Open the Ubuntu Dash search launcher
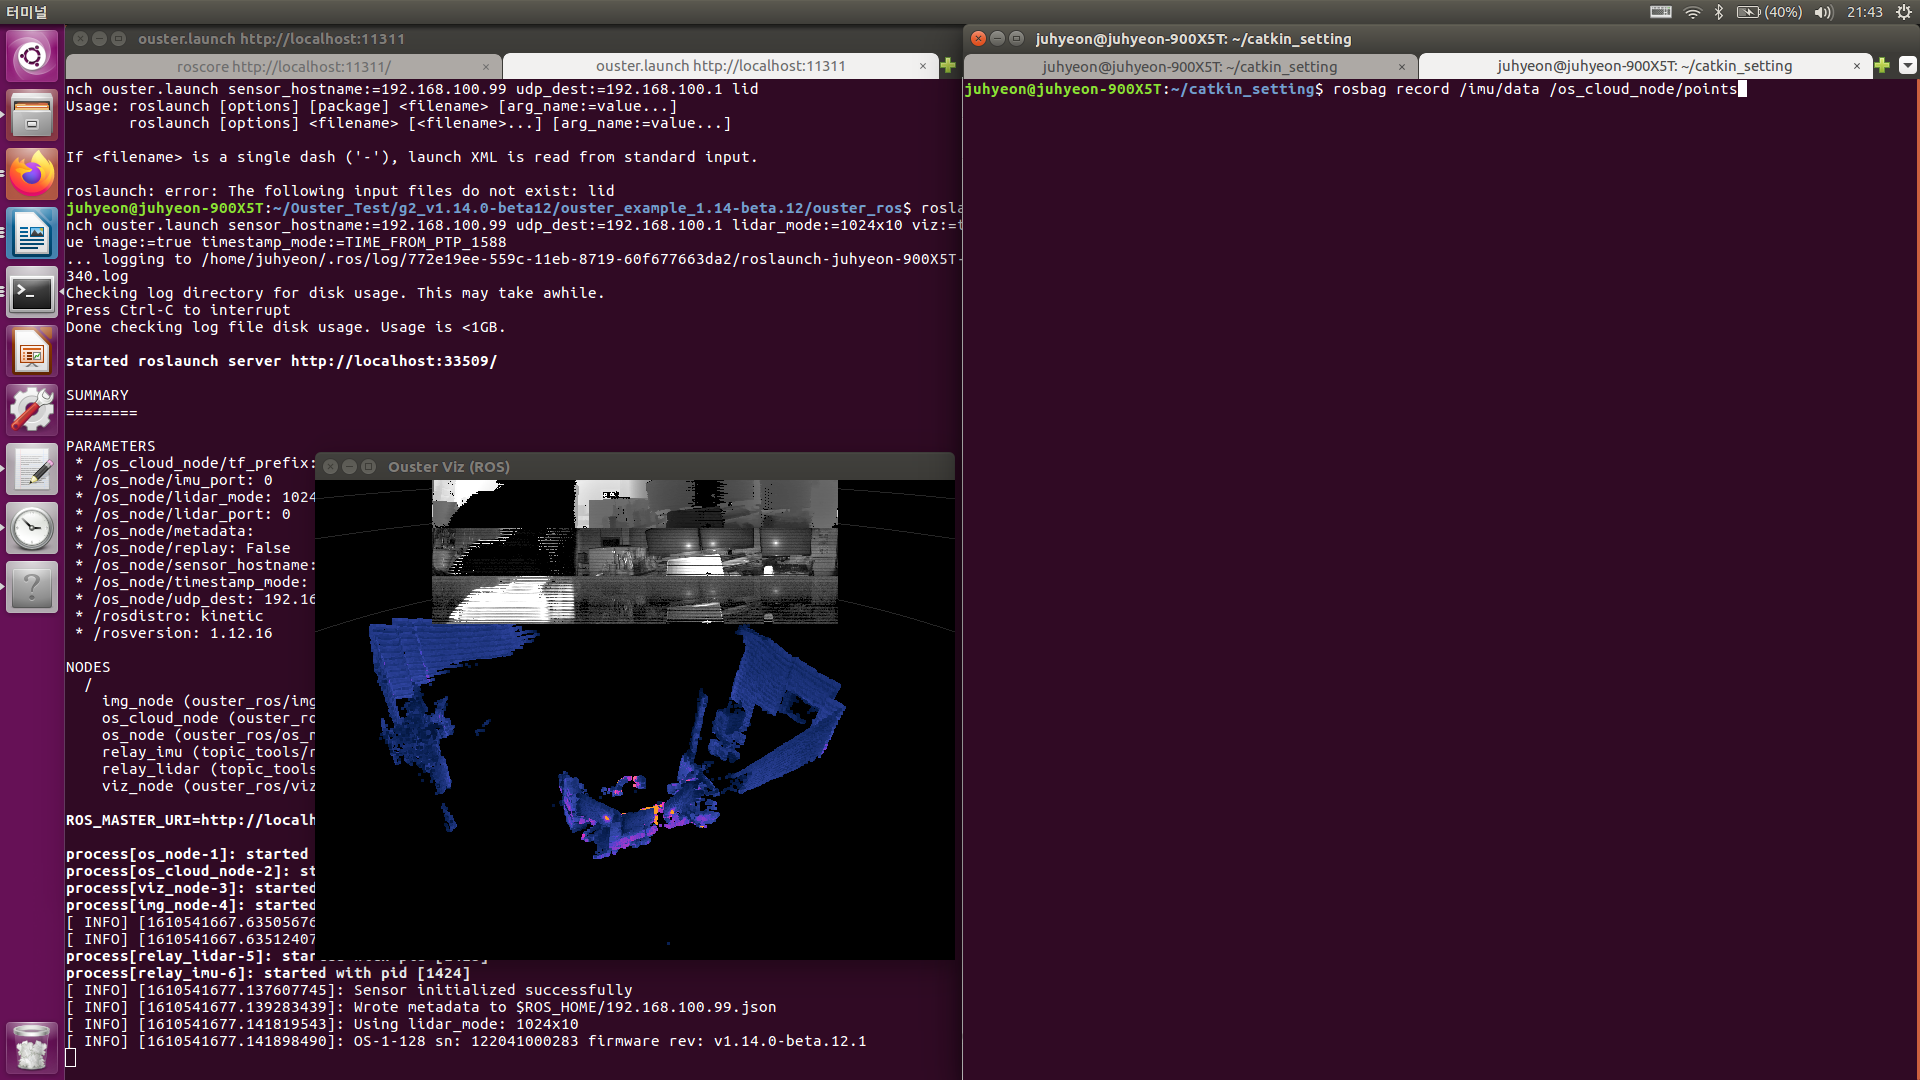Image resolution: width=1920 pixels, height=1080 pixels. pos(32,55)
